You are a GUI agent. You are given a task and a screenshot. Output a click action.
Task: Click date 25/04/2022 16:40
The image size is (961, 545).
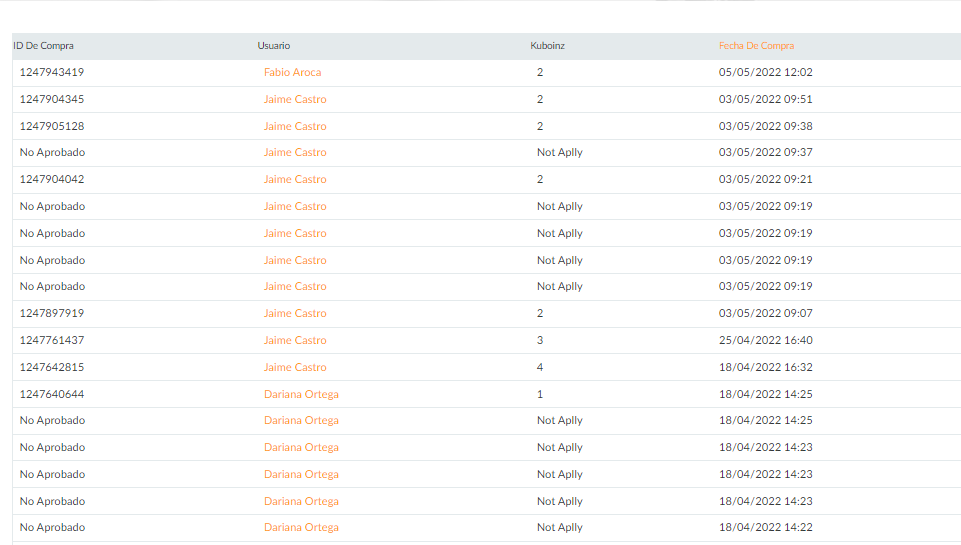tap(765, 340)
